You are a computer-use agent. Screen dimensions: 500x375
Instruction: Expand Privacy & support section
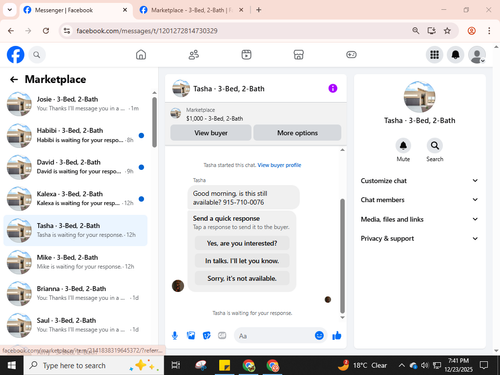(419, 238)
